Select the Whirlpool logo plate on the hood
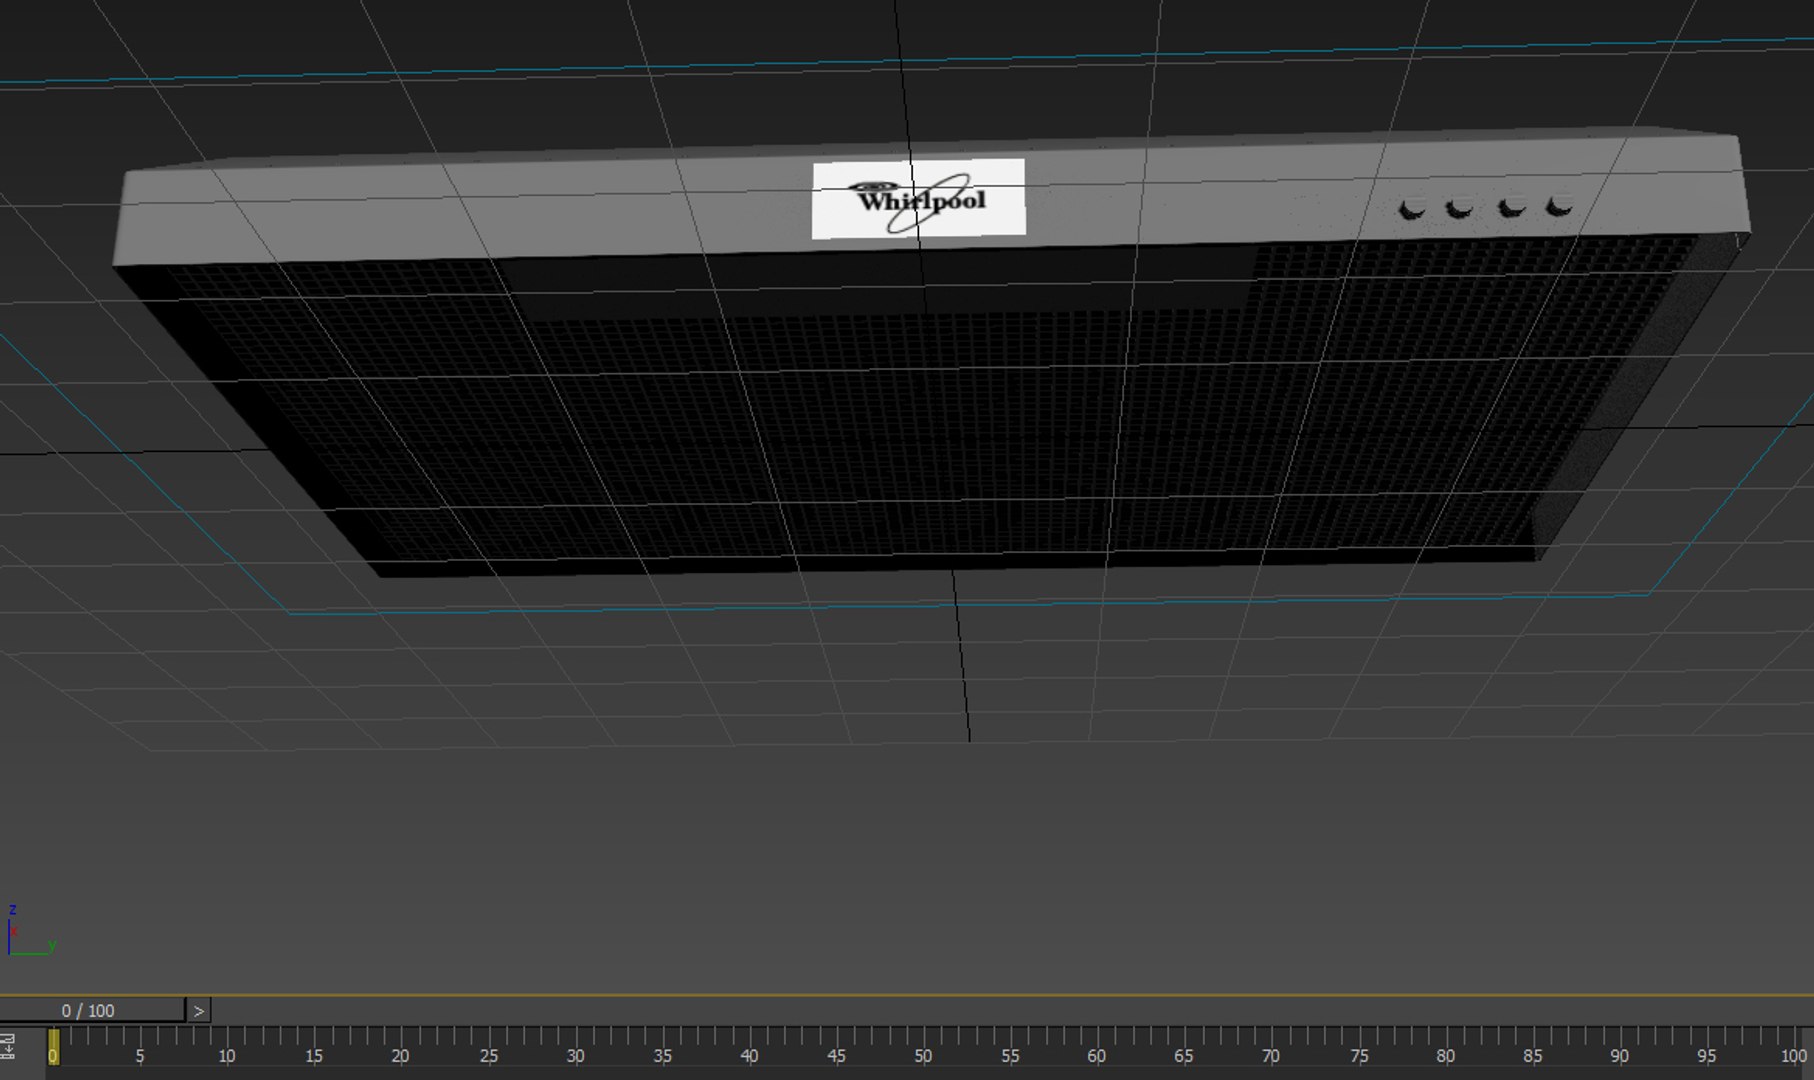This screenshot has height=1080, width=1814. point(919,198)
